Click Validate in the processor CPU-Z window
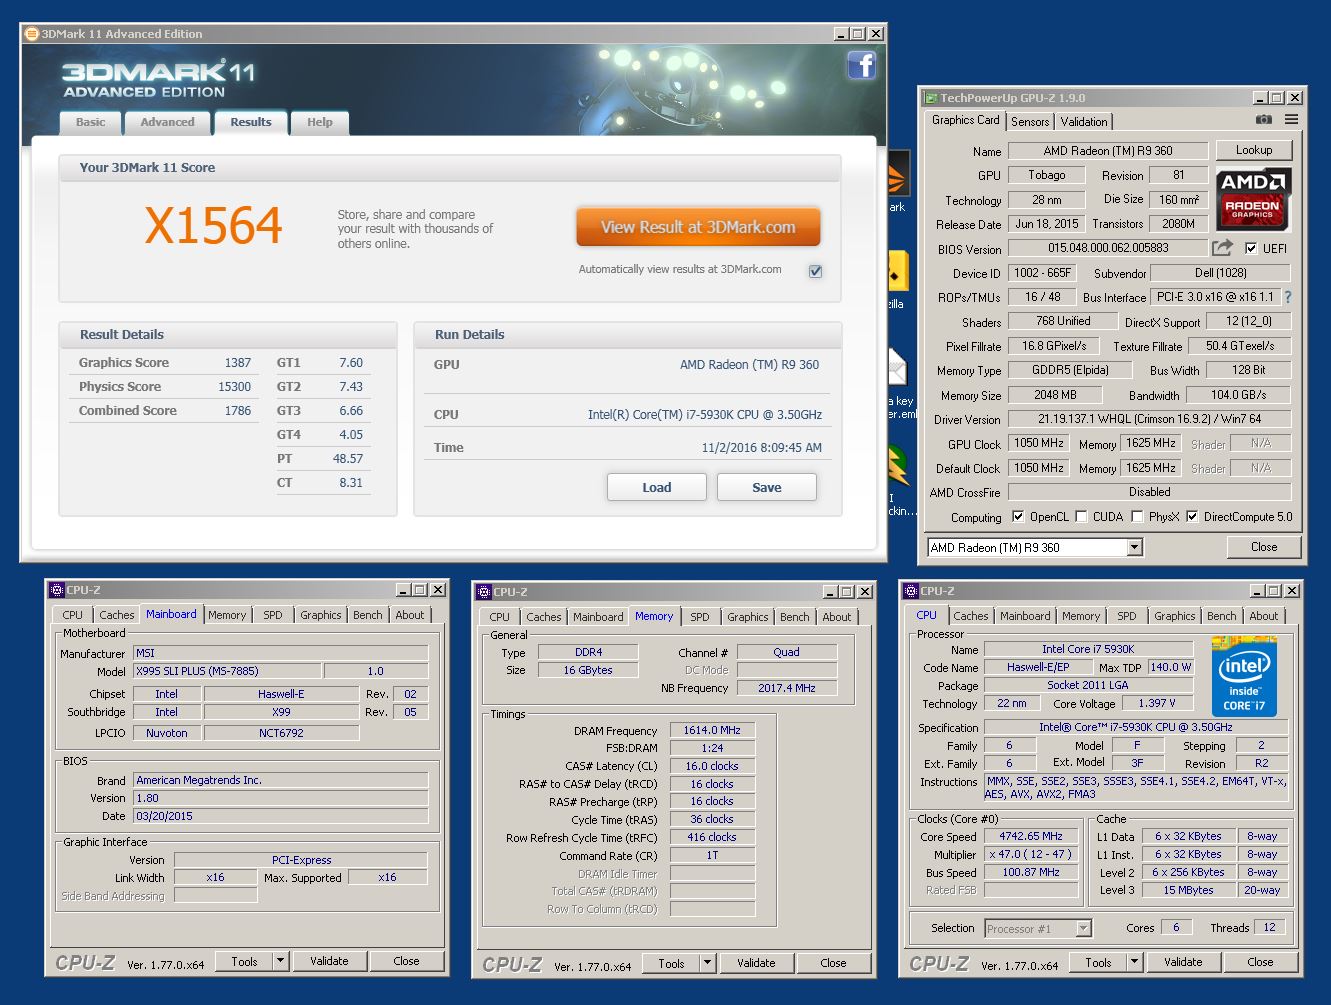1331x1005 pixels. click(x=1183, y=962)
